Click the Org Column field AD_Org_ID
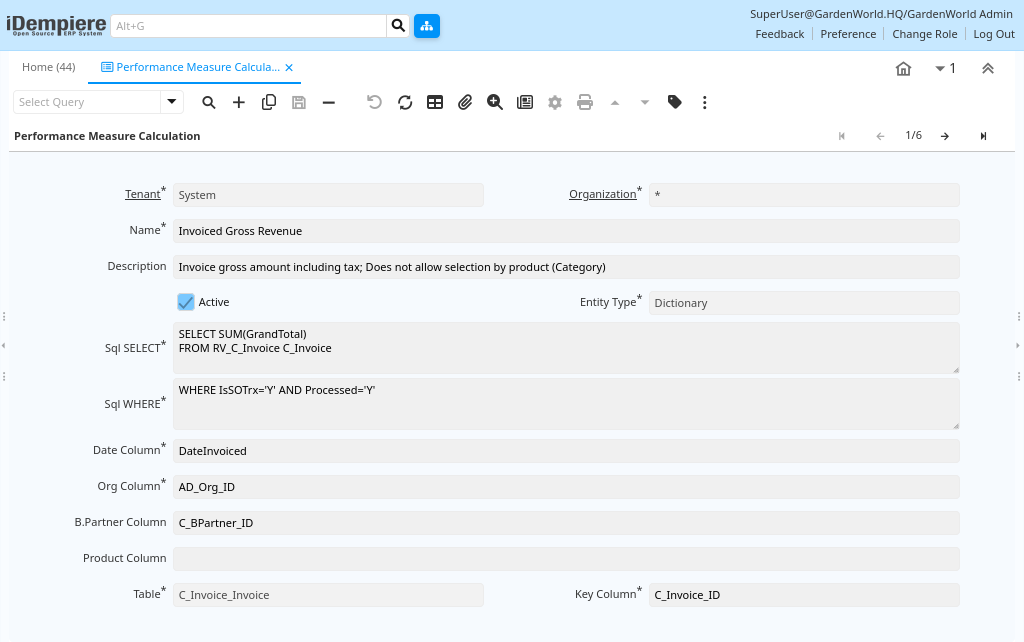Screen dimensions: 1024x642 [x=566, y=487]
